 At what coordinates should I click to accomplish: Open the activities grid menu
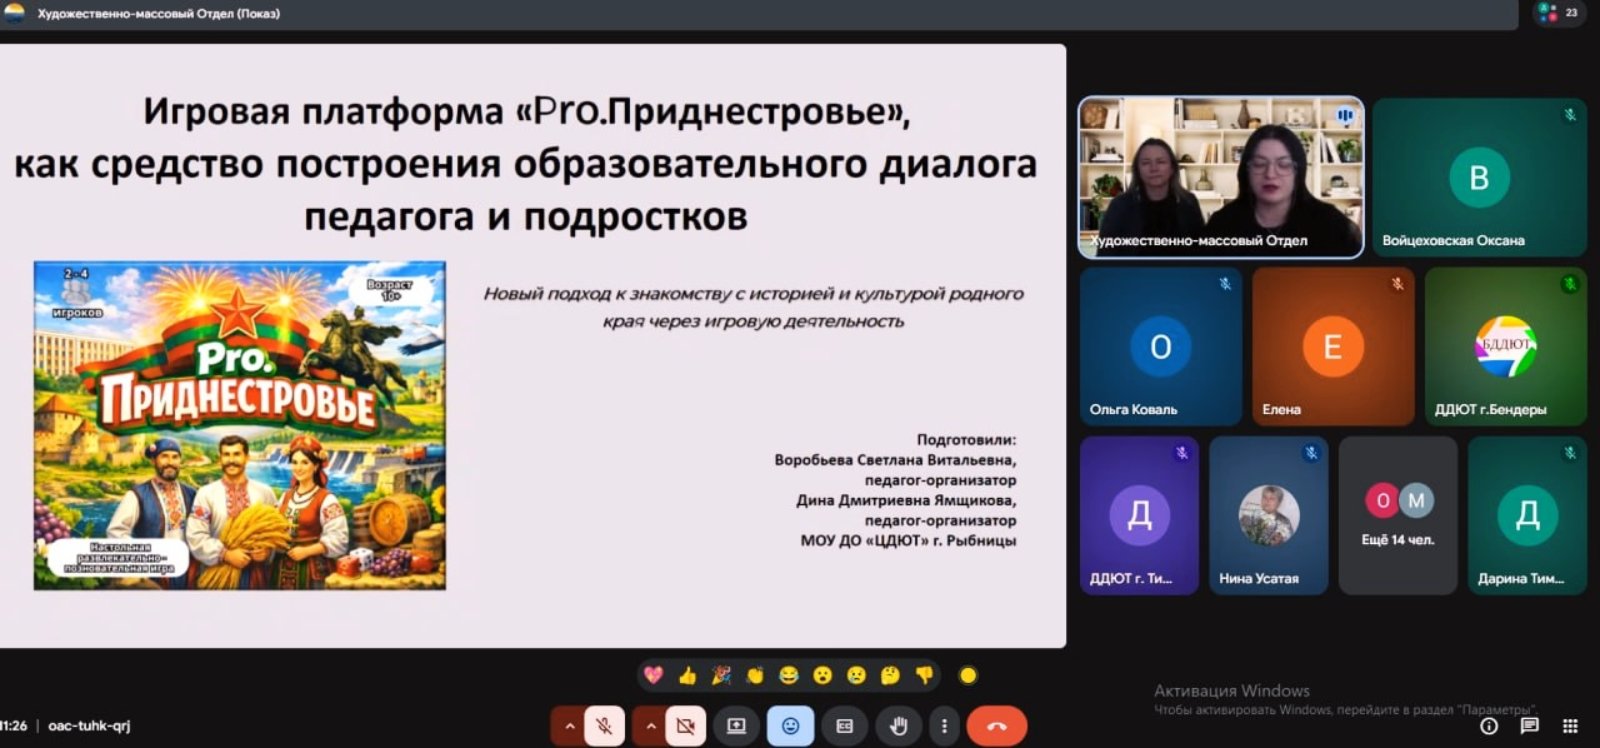1570,726
